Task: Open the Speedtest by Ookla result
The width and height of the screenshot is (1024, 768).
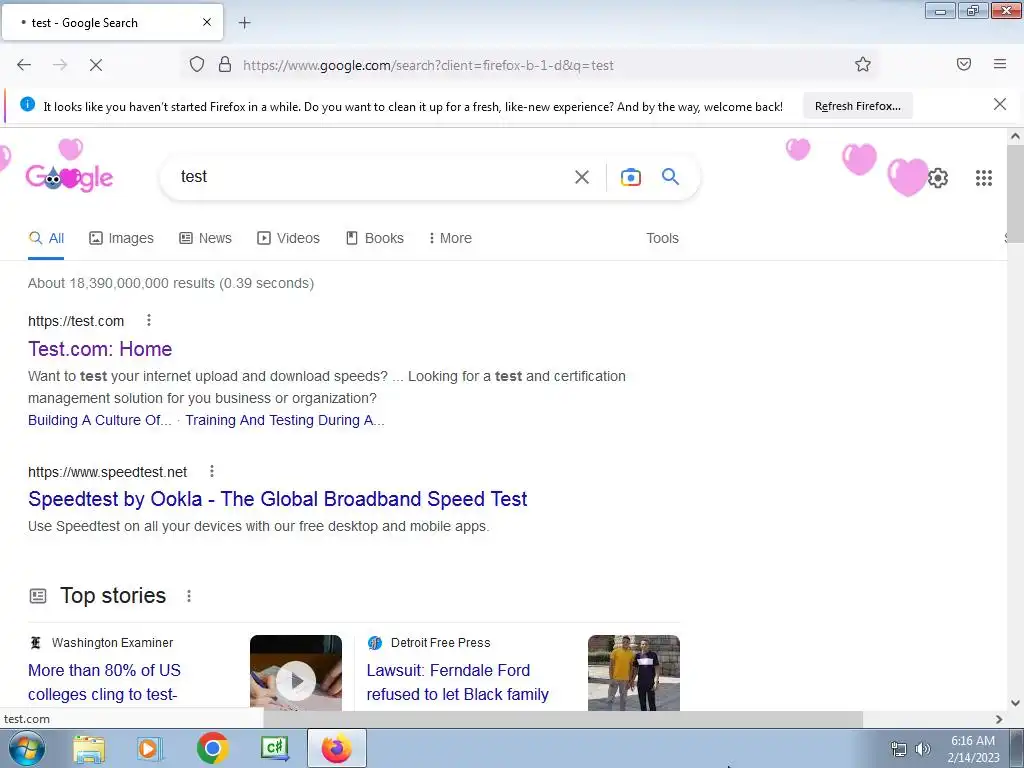Action: (x=278, y=499)
